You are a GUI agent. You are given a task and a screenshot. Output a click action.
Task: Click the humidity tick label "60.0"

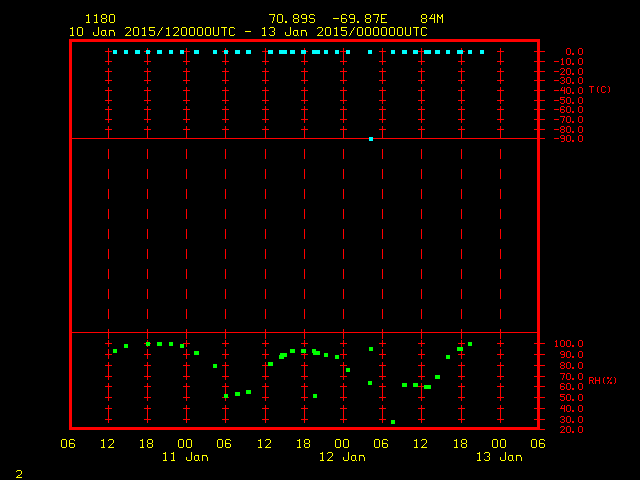571,387
